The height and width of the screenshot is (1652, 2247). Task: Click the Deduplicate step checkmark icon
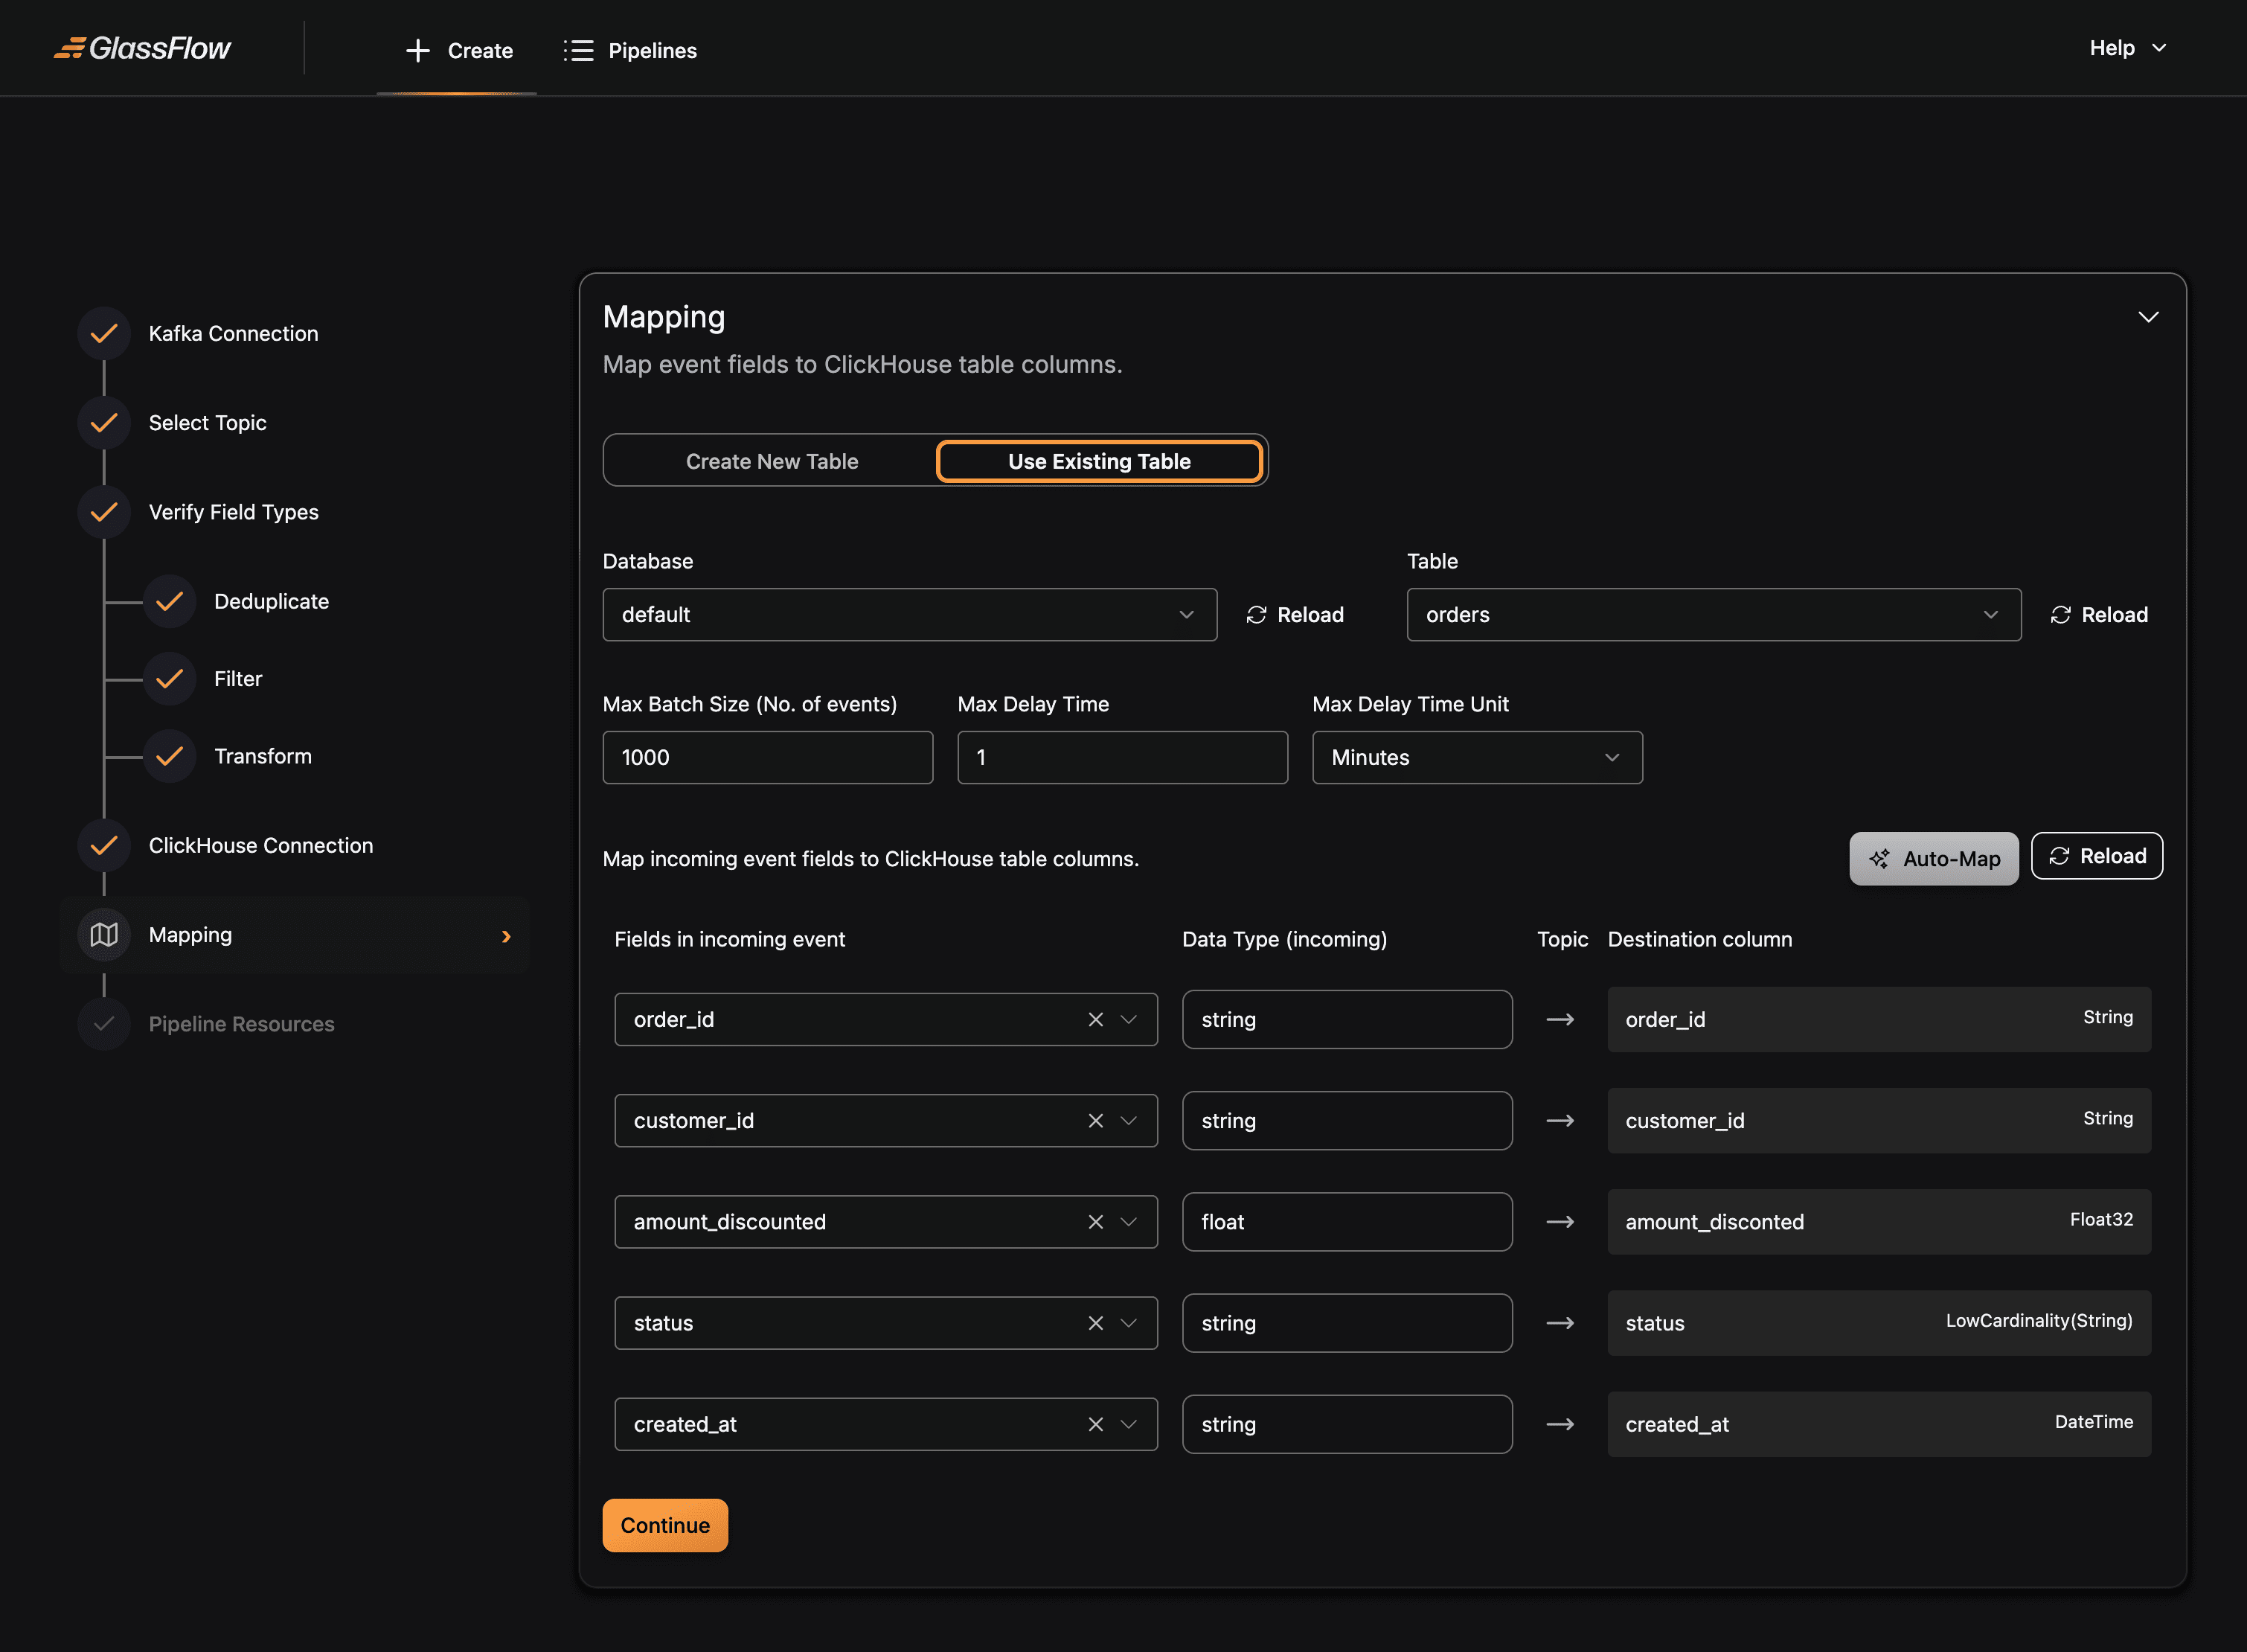coord(169,601)
